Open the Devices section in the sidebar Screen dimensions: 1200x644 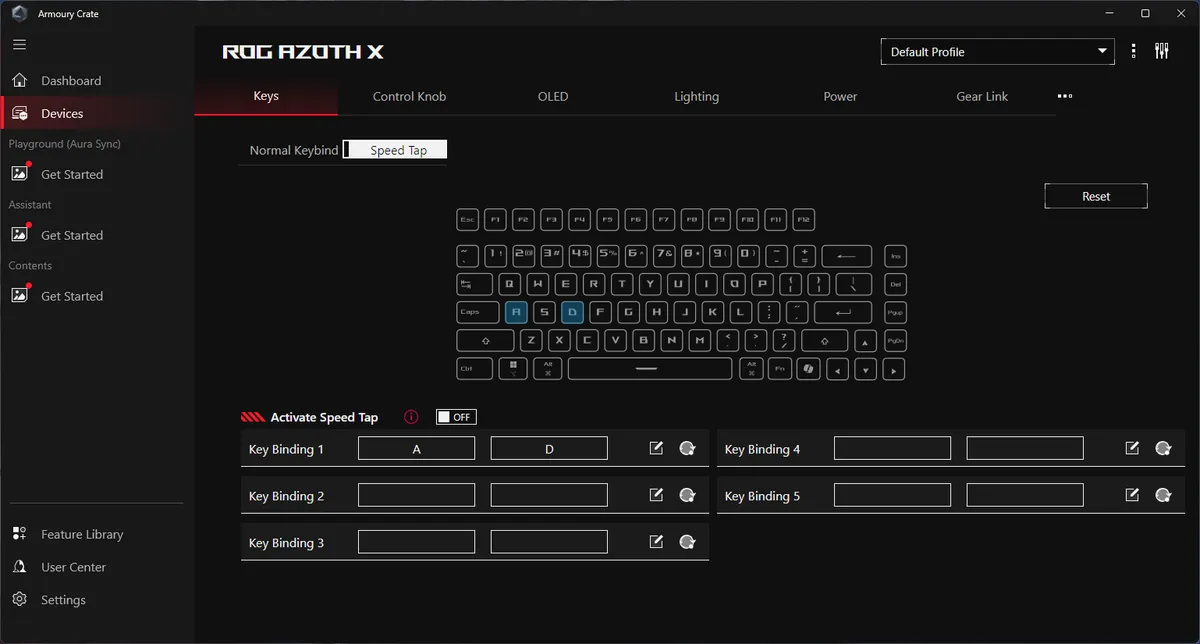(60, 113)
